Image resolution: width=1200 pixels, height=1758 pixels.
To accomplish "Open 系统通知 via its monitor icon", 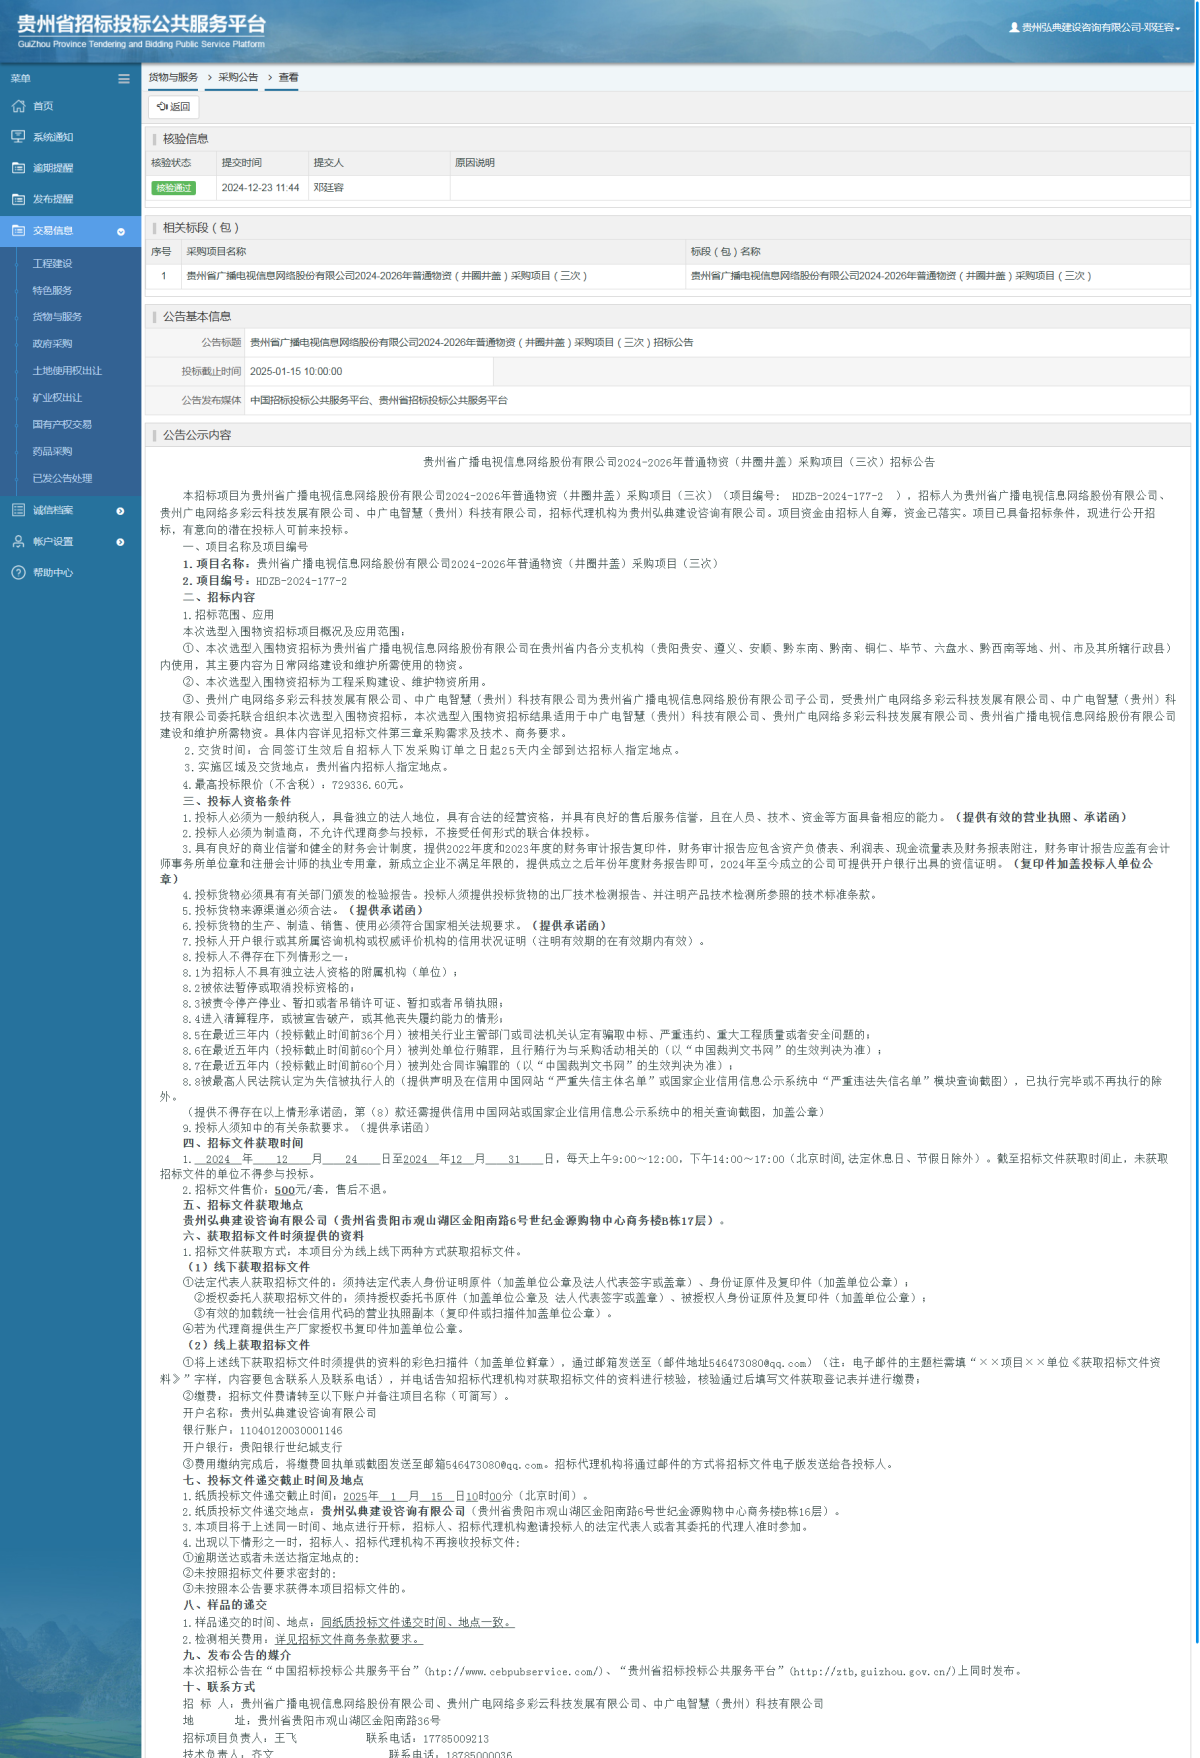I will click(x=18, y=137).
